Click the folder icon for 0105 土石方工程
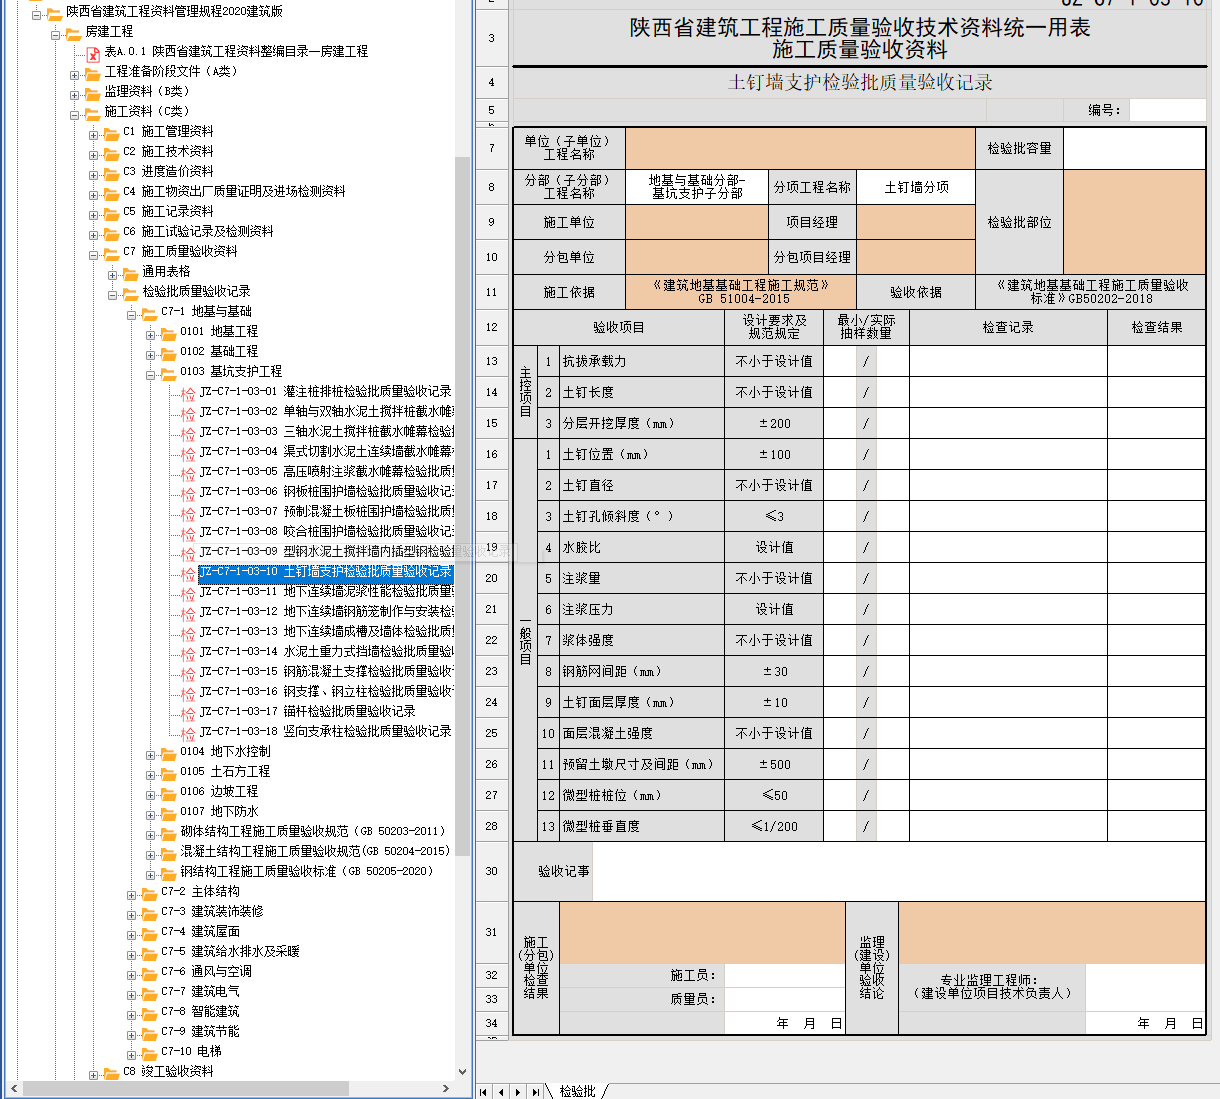 pyautogui.click(x=168, y=773)
